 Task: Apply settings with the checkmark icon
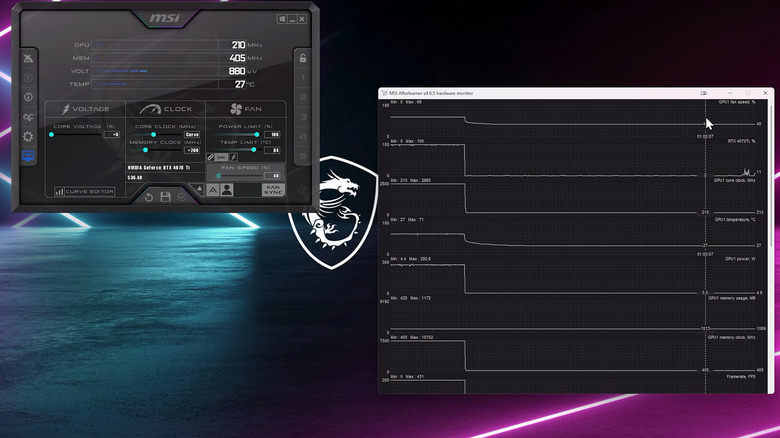click(182, 198)
